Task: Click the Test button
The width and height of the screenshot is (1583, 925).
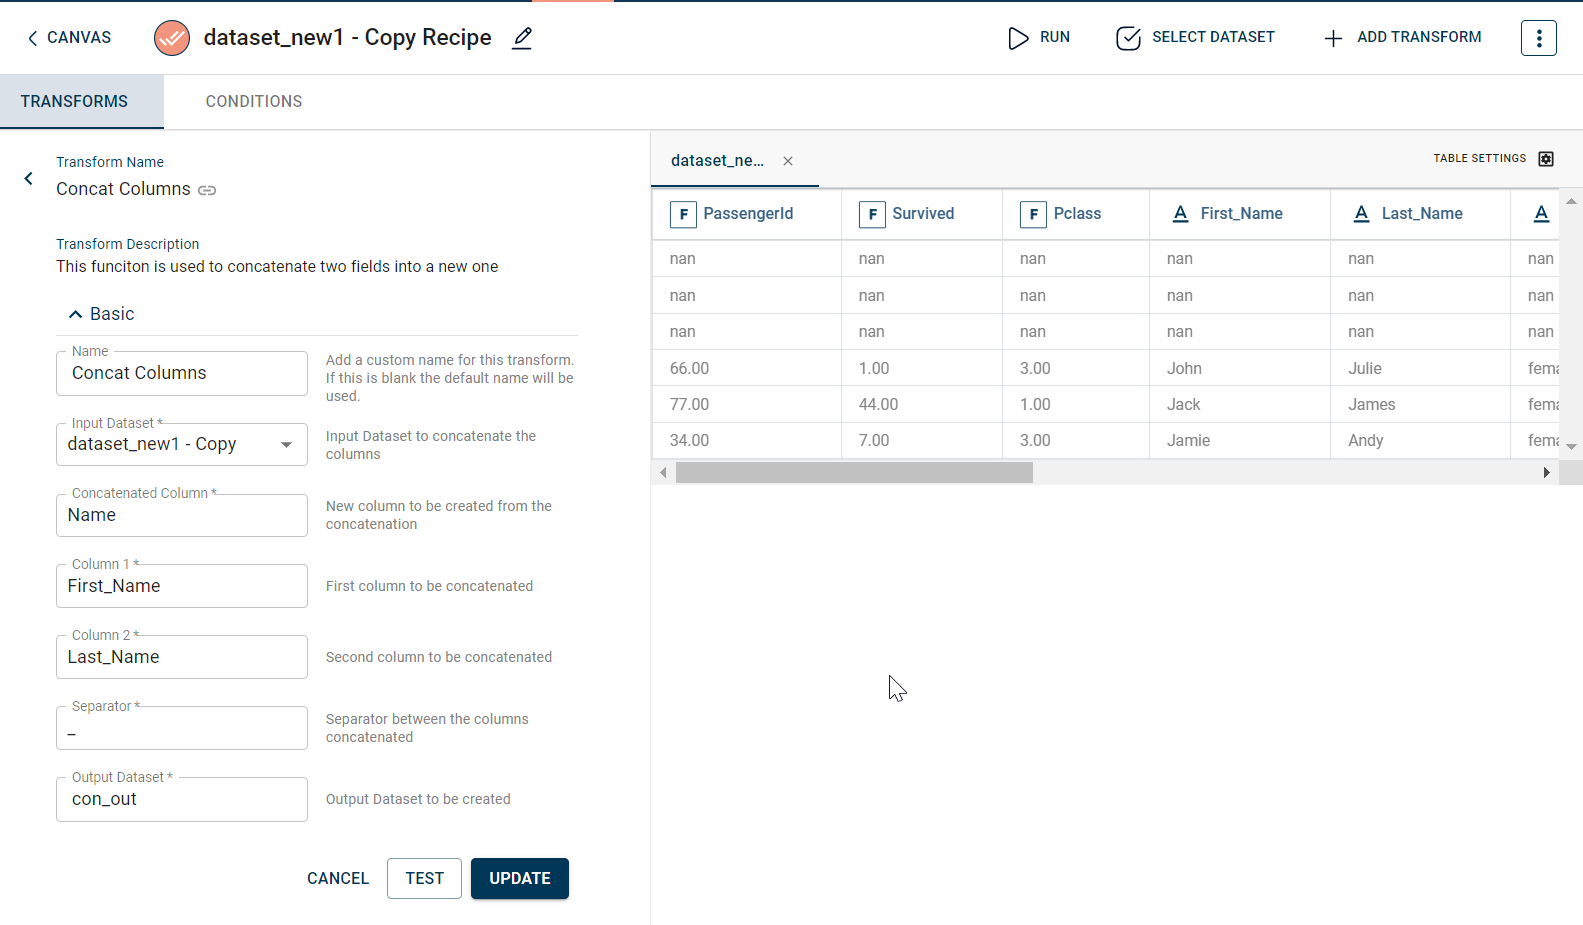Action: 424,878
